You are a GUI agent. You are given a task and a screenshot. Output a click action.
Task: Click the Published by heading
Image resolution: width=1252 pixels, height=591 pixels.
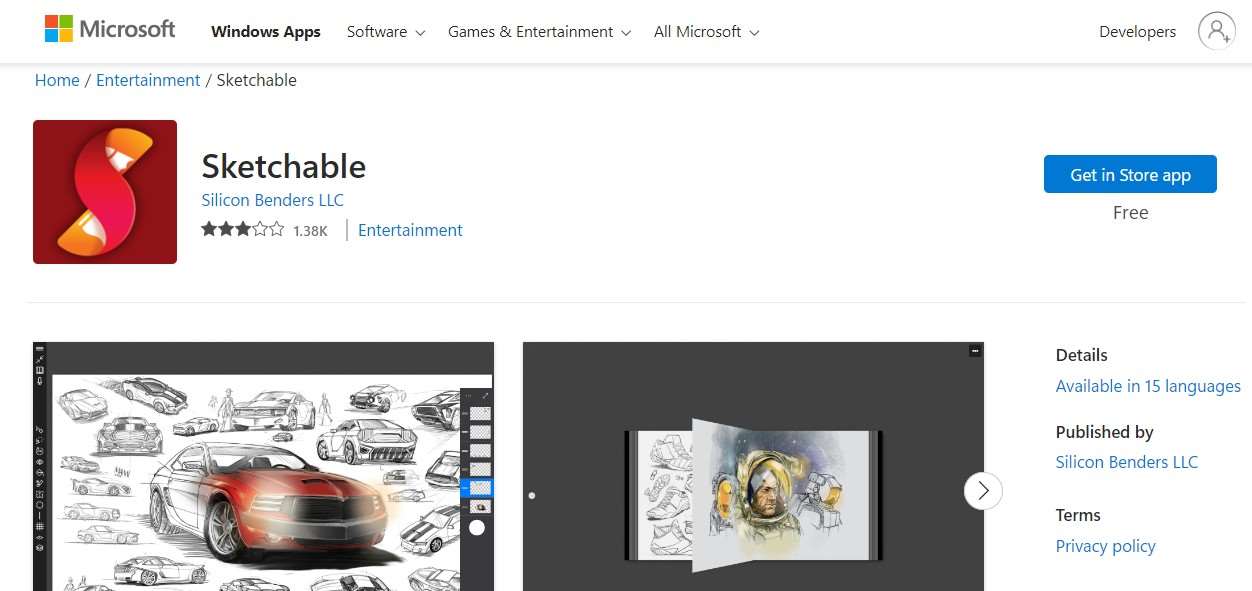[1104, 432]
